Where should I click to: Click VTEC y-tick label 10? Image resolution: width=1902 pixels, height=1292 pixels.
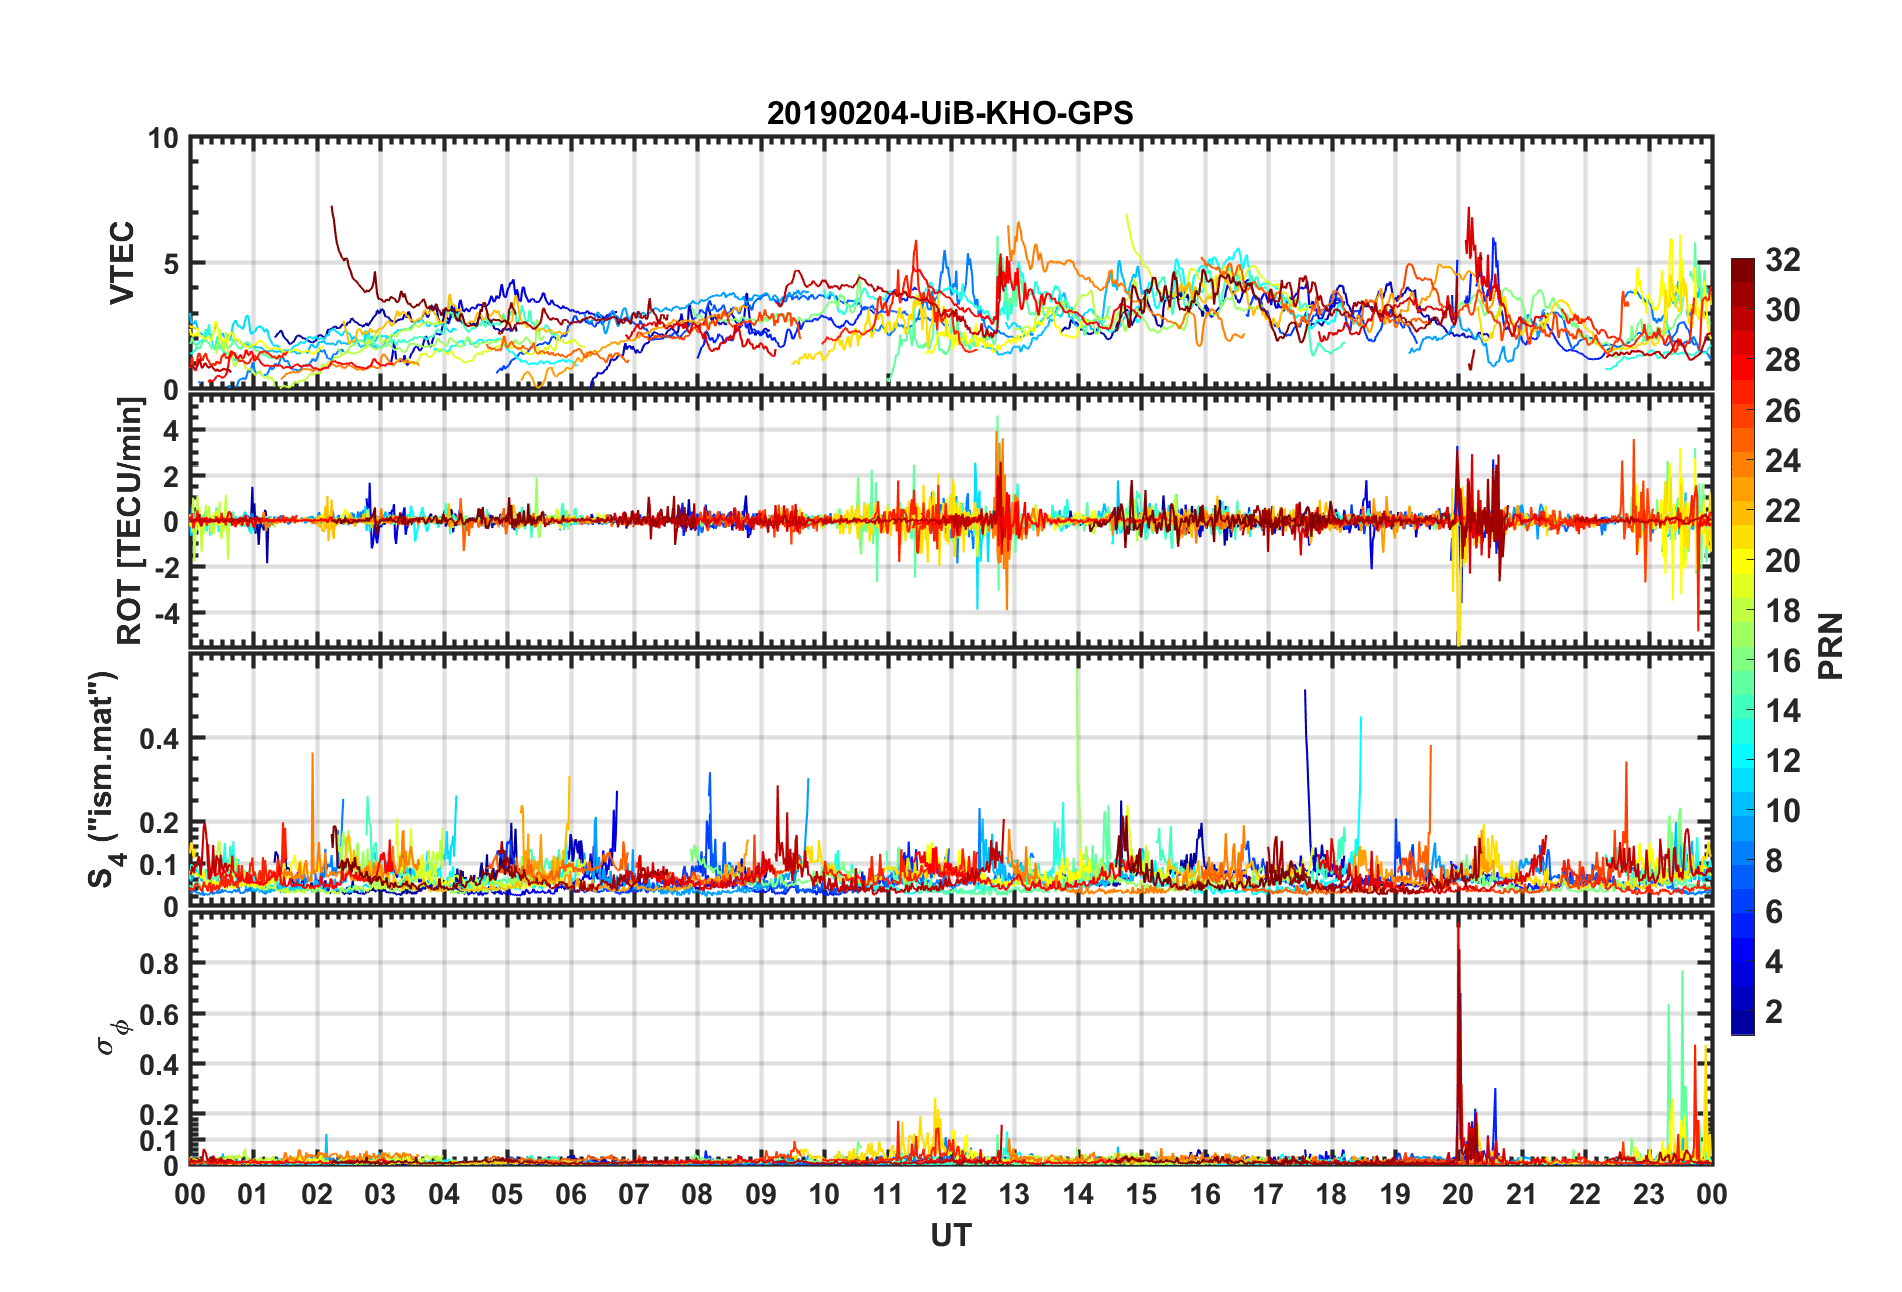(x=162, y=139)
